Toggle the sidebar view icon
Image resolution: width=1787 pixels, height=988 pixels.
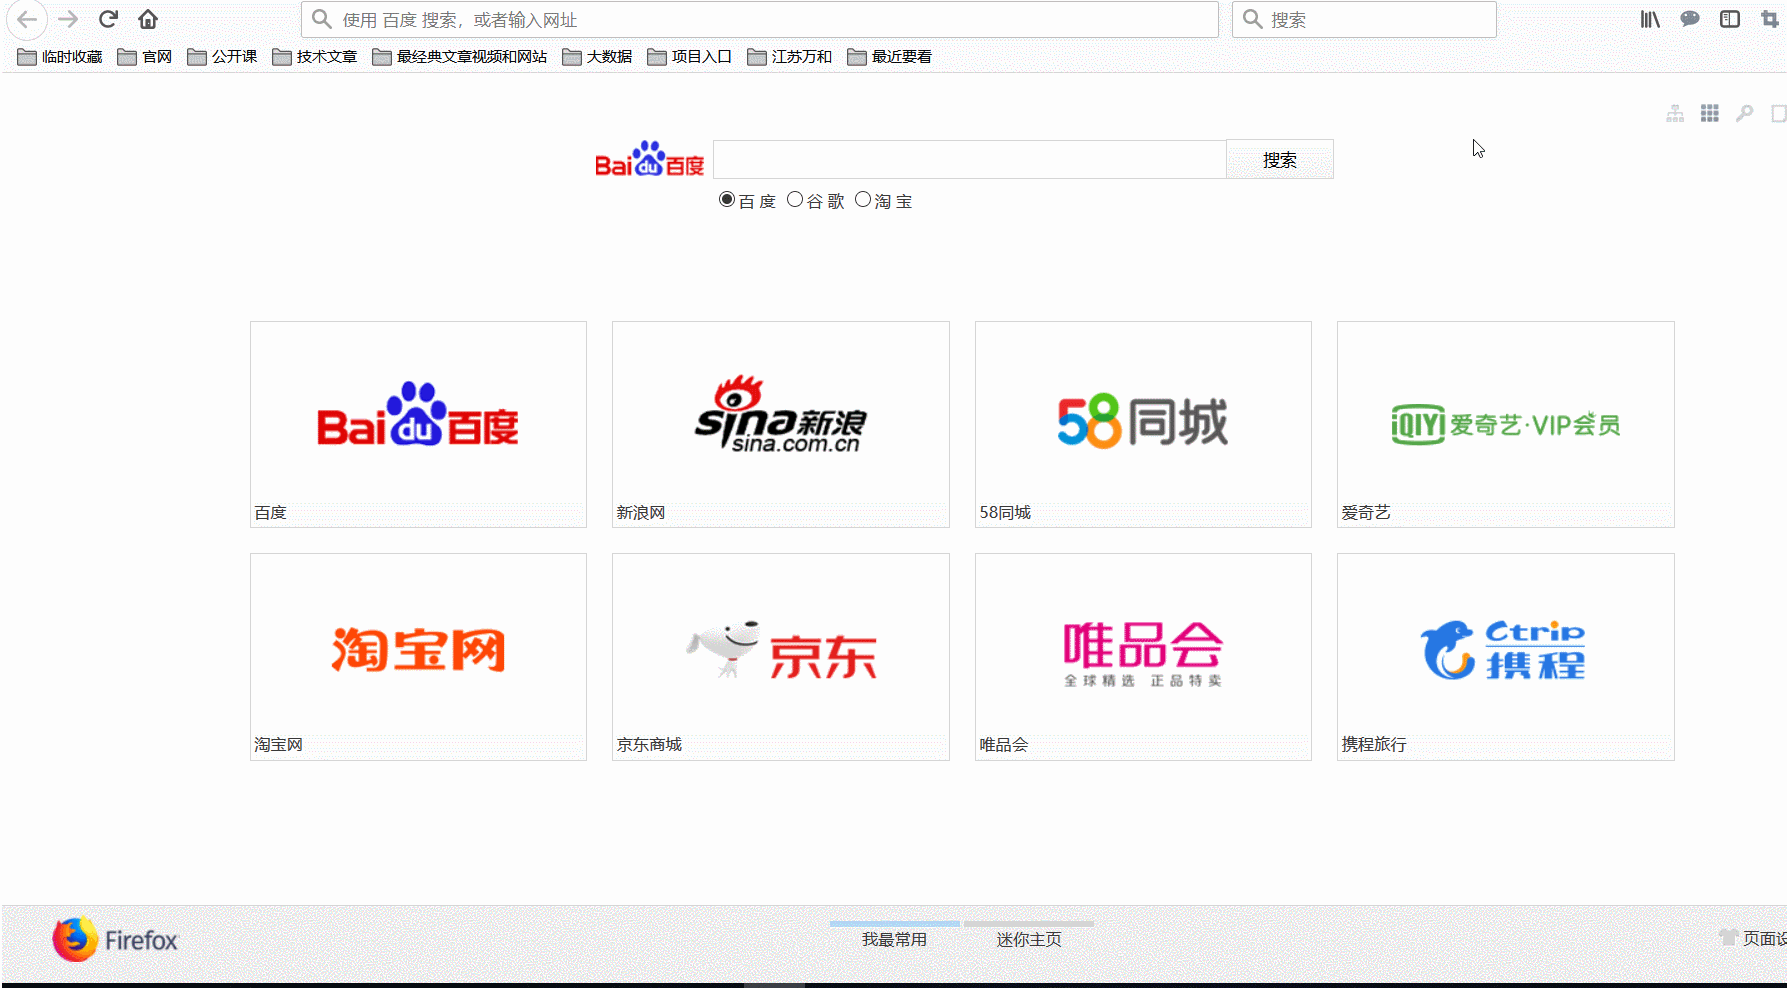click(1730, 19)
